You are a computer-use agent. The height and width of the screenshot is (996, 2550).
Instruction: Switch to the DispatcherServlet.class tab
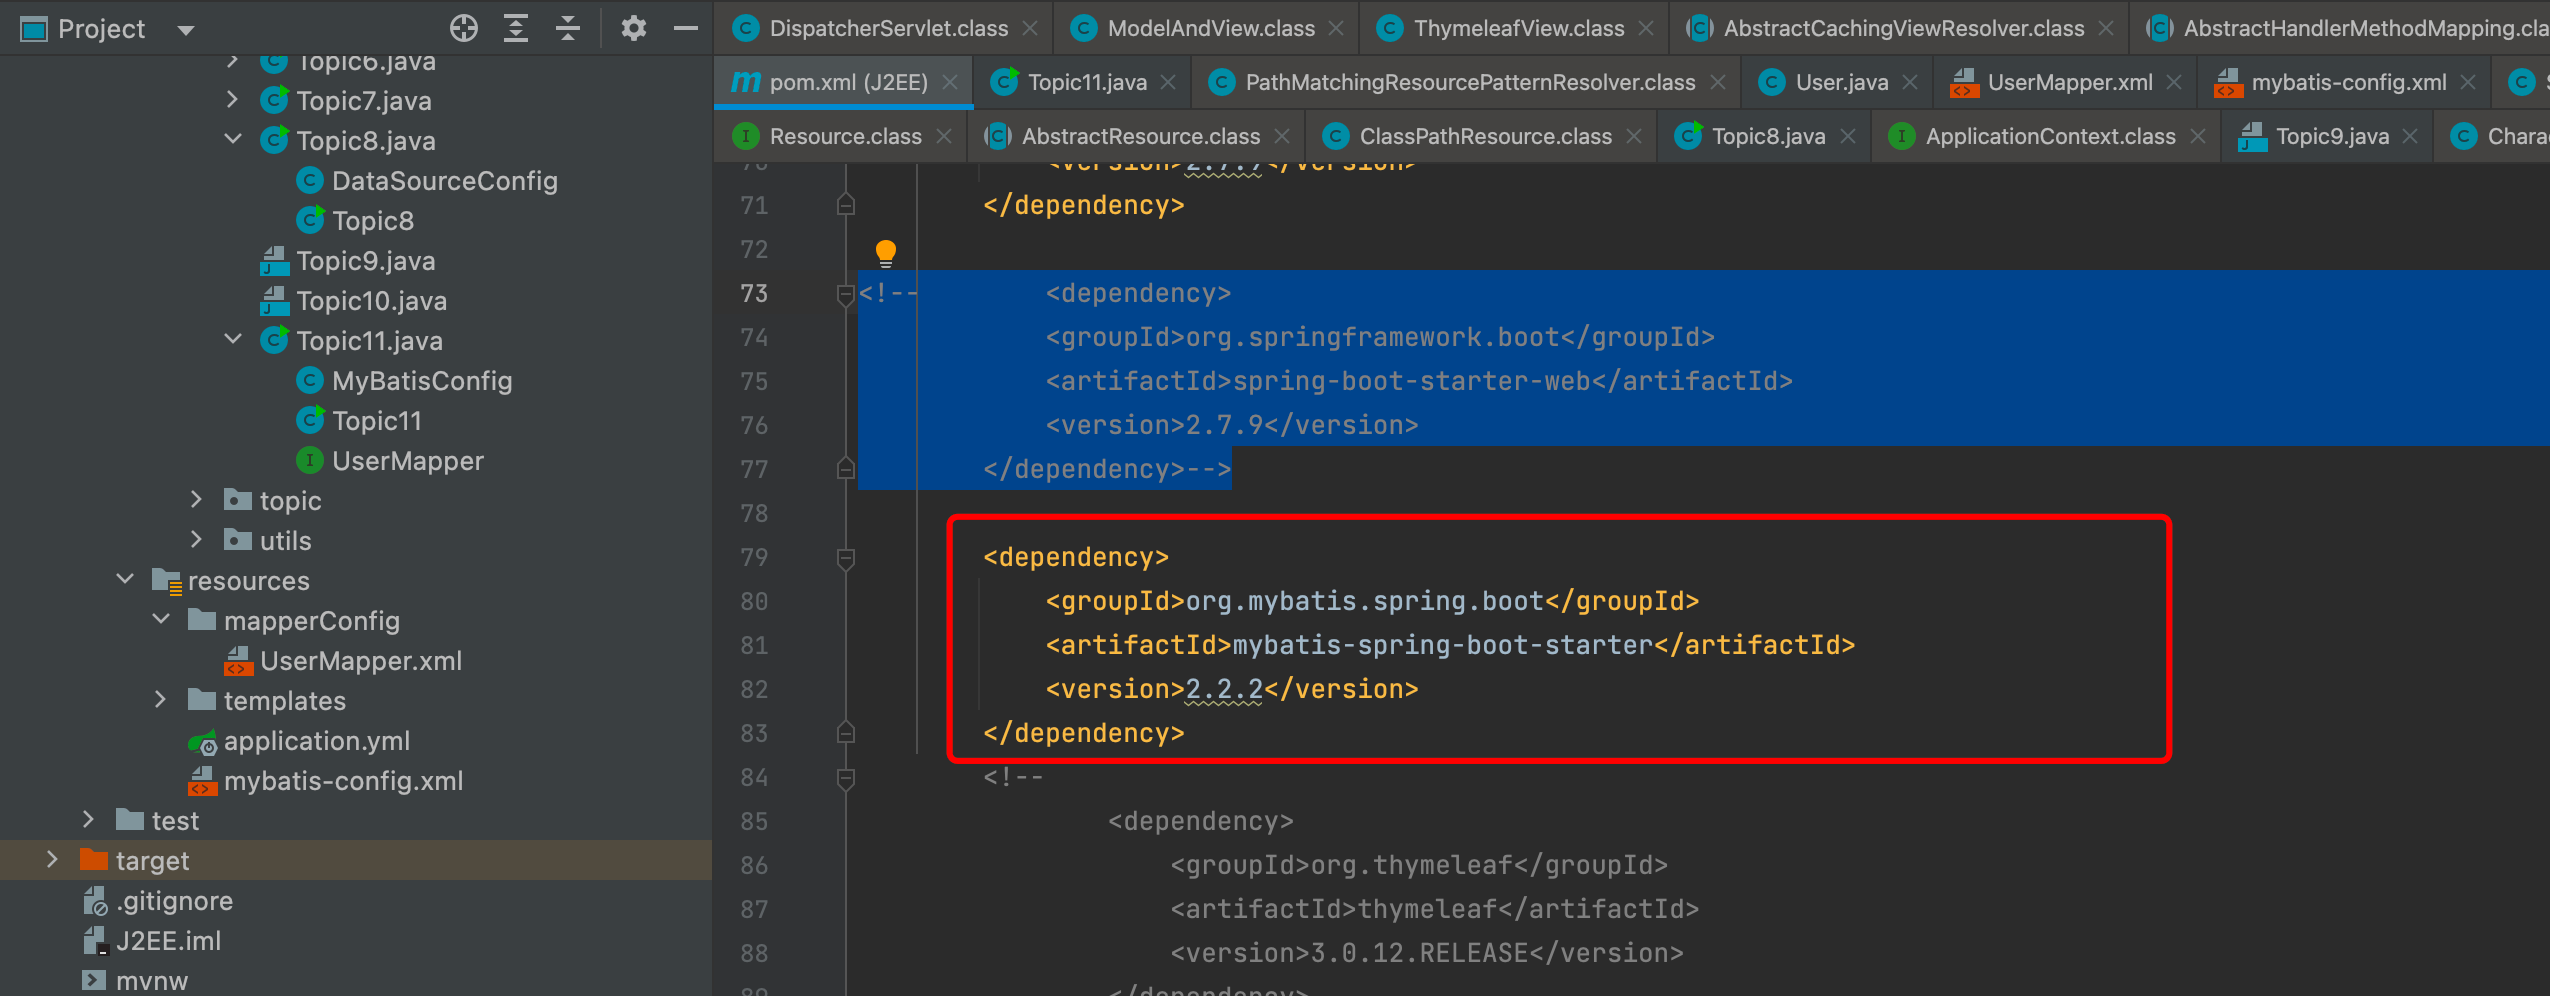pos(888,28)
